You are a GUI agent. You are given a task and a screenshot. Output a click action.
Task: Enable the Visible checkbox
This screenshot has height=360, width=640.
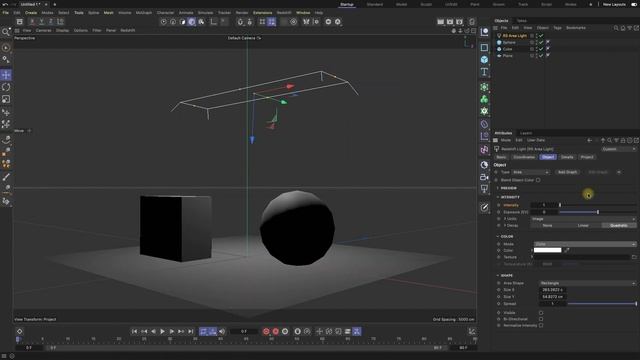pyautogui.click(x=541, y=313)
